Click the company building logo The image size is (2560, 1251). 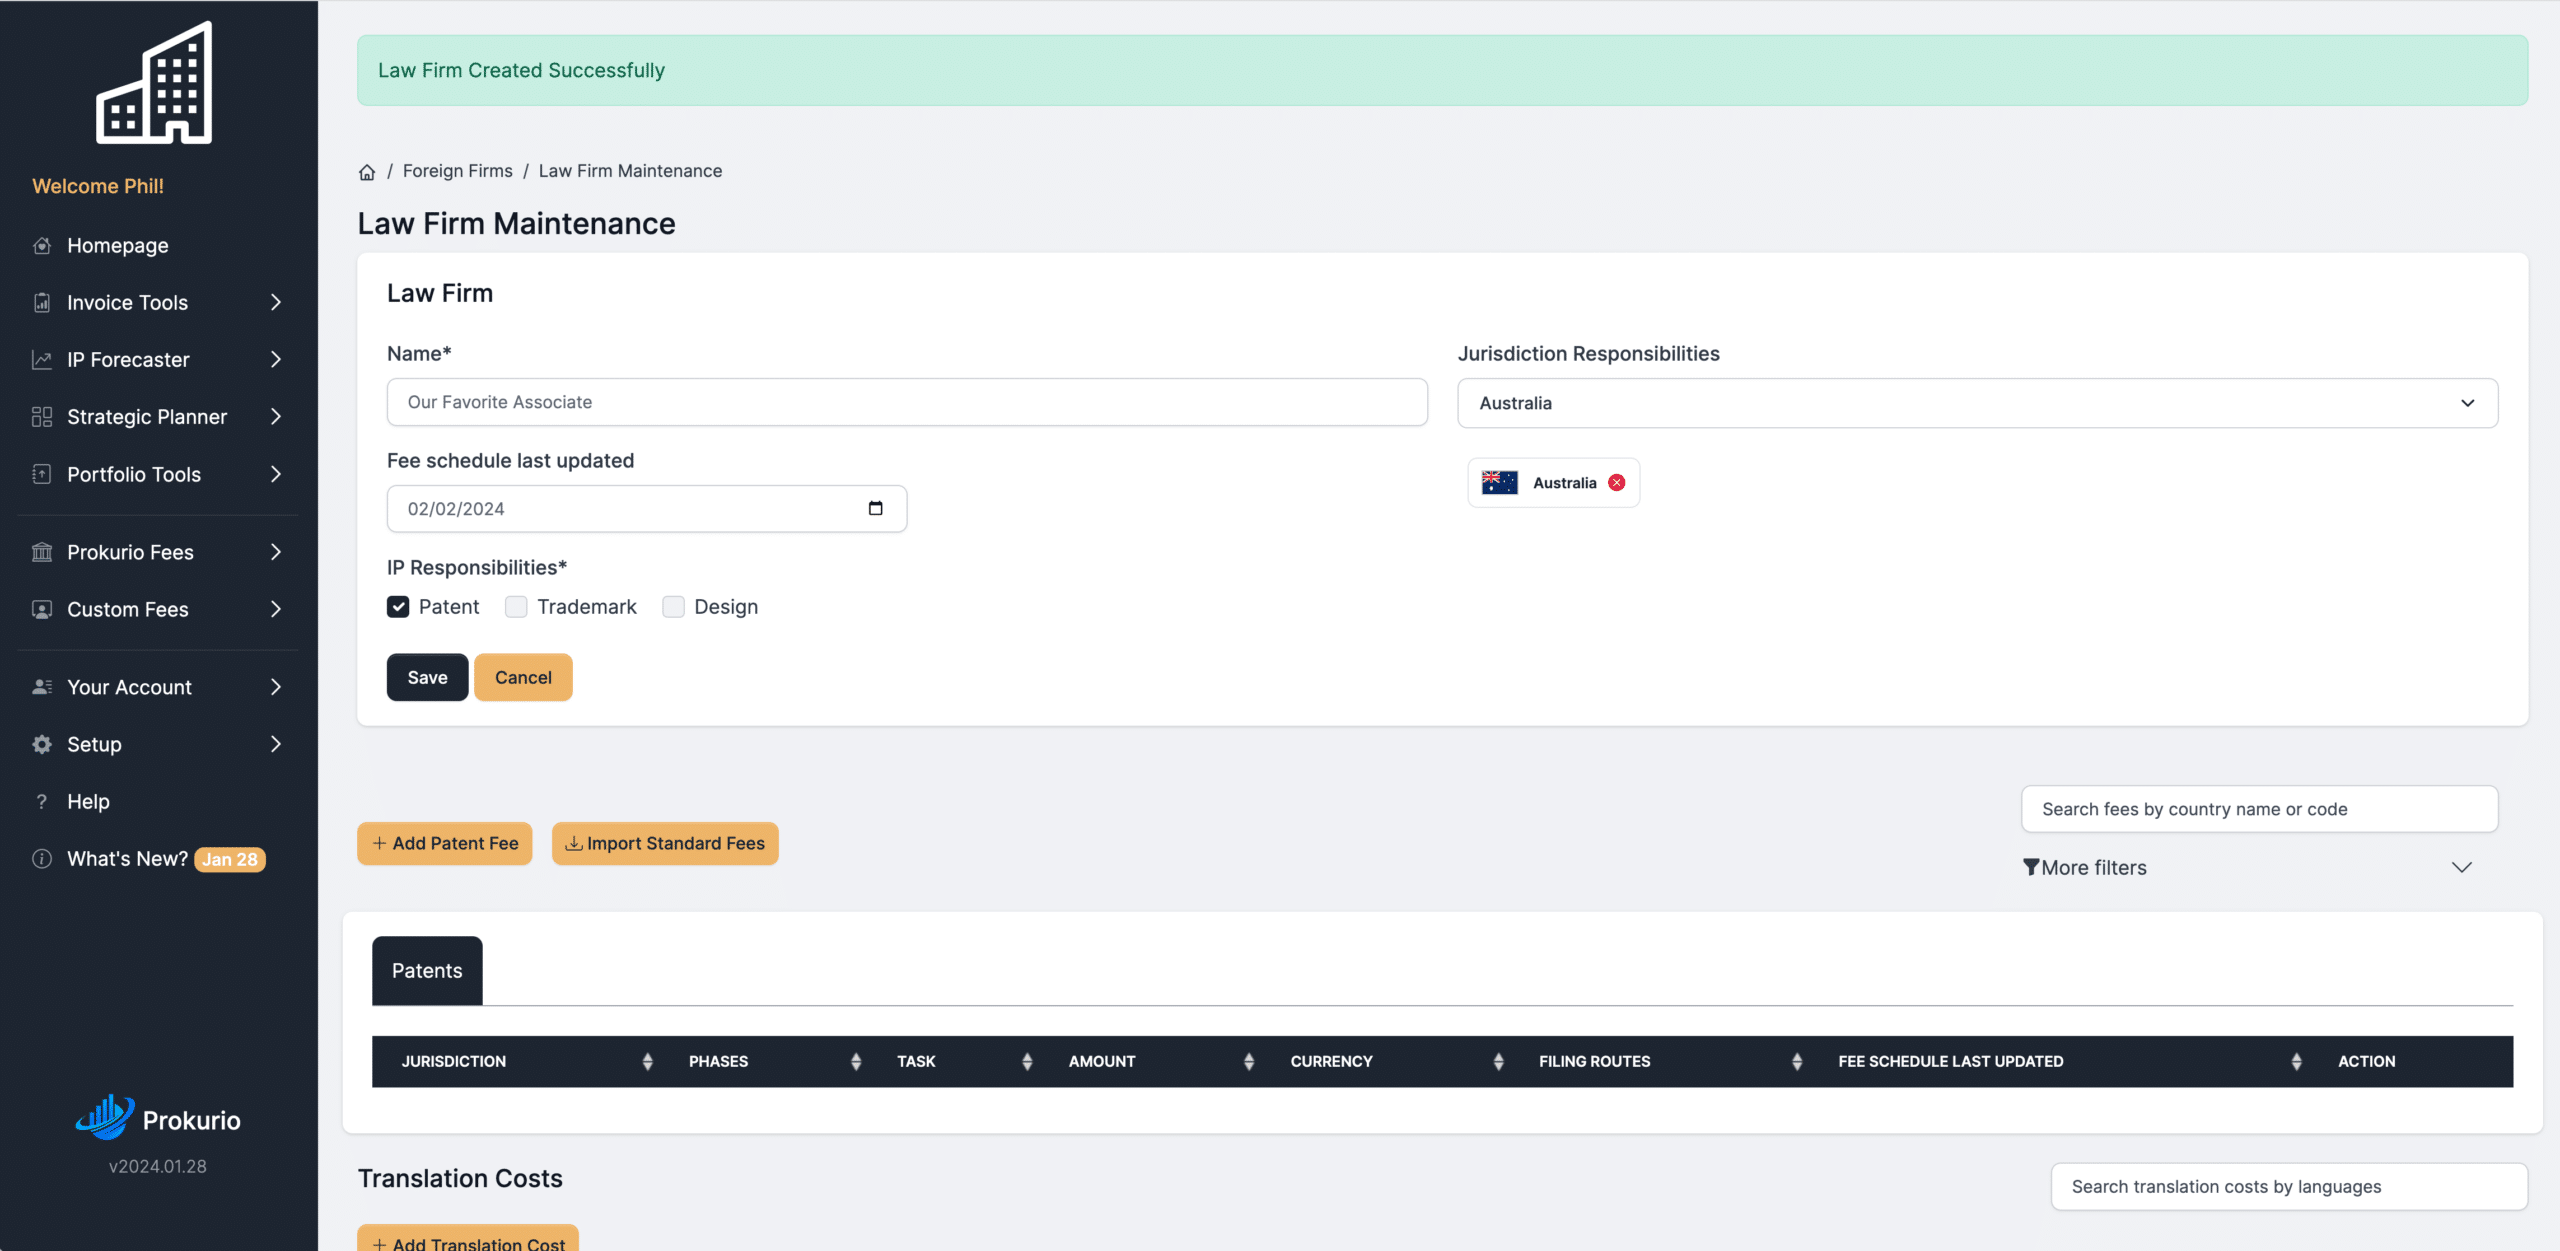click(154, 83)
